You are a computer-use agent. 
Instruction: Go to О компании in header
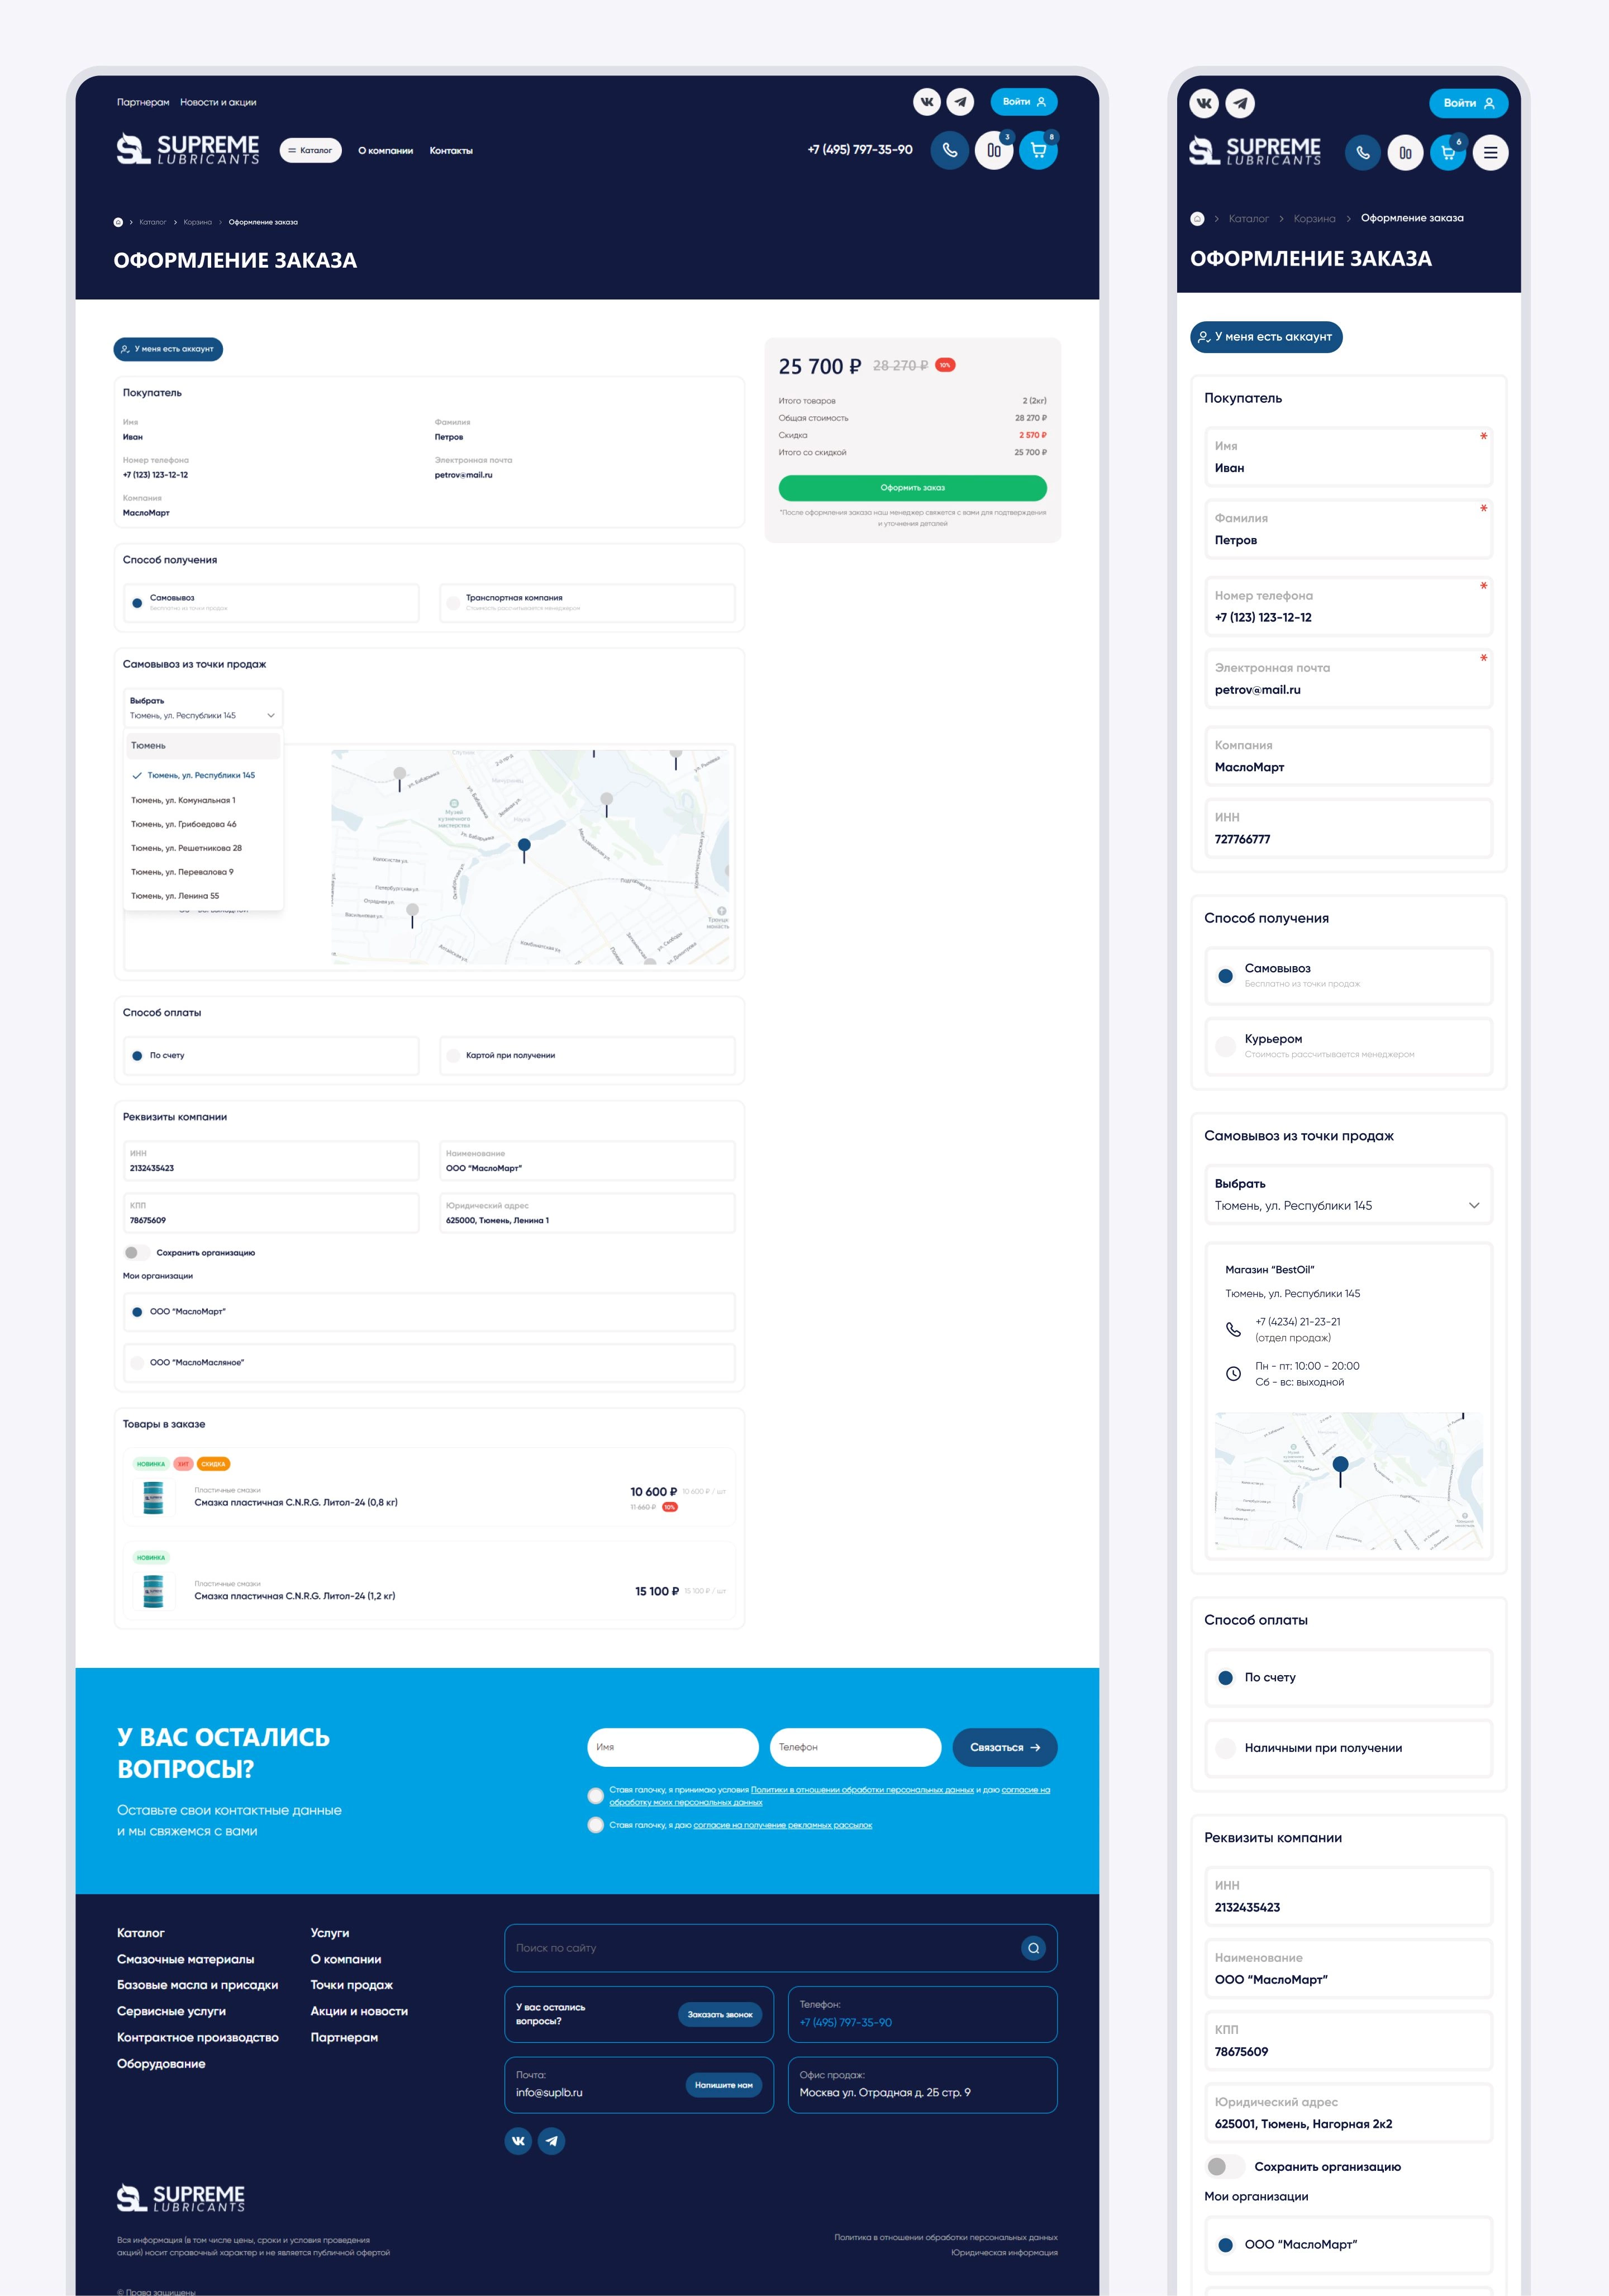tap(386, 151)
